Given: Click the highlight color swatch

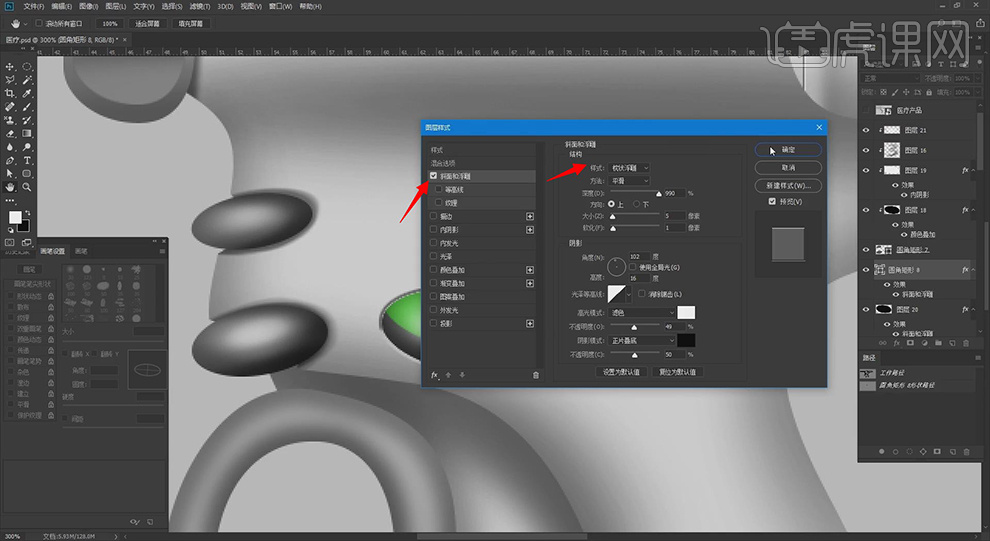Looking at the screenshot, I should click(686, 312).
